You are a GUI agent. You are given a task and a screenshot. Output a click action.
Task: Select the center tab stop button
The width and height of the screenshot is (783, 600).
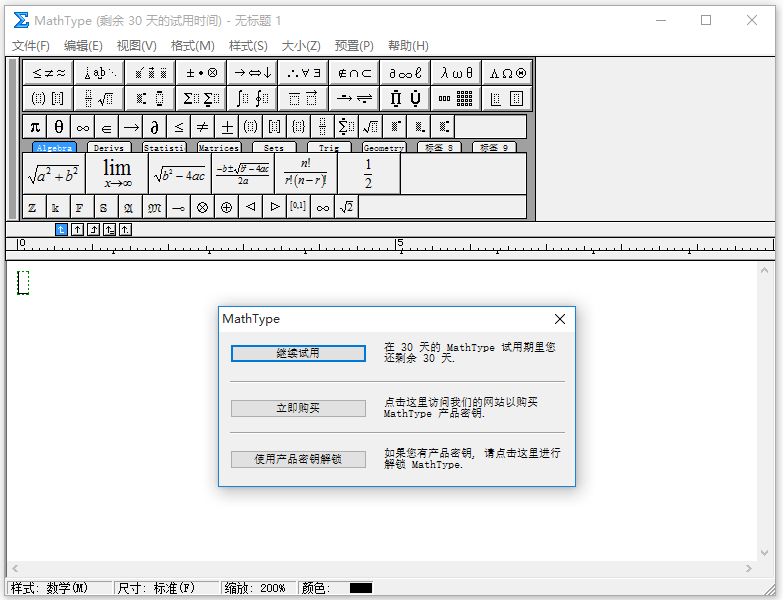[x=77, y=229]
